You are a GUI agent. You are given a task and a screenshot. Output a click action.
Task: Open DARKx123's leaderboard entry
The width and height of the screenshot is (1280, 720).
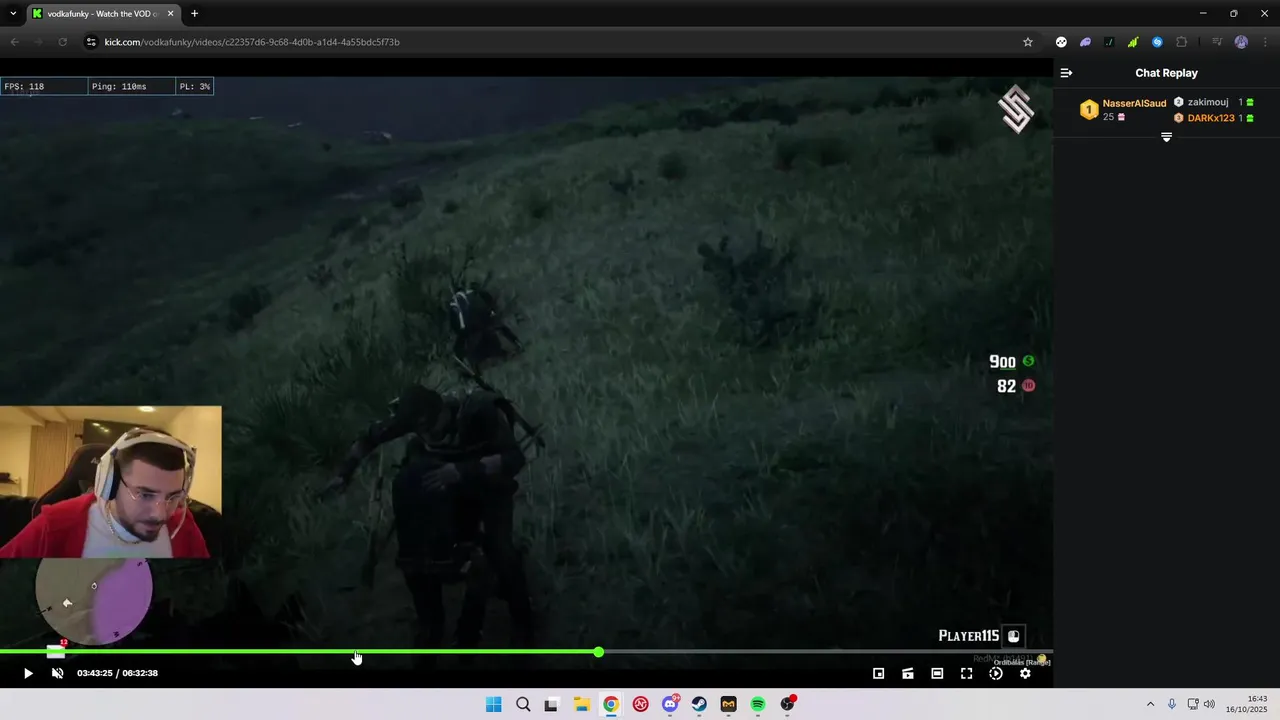click(x=1211, y=118)
